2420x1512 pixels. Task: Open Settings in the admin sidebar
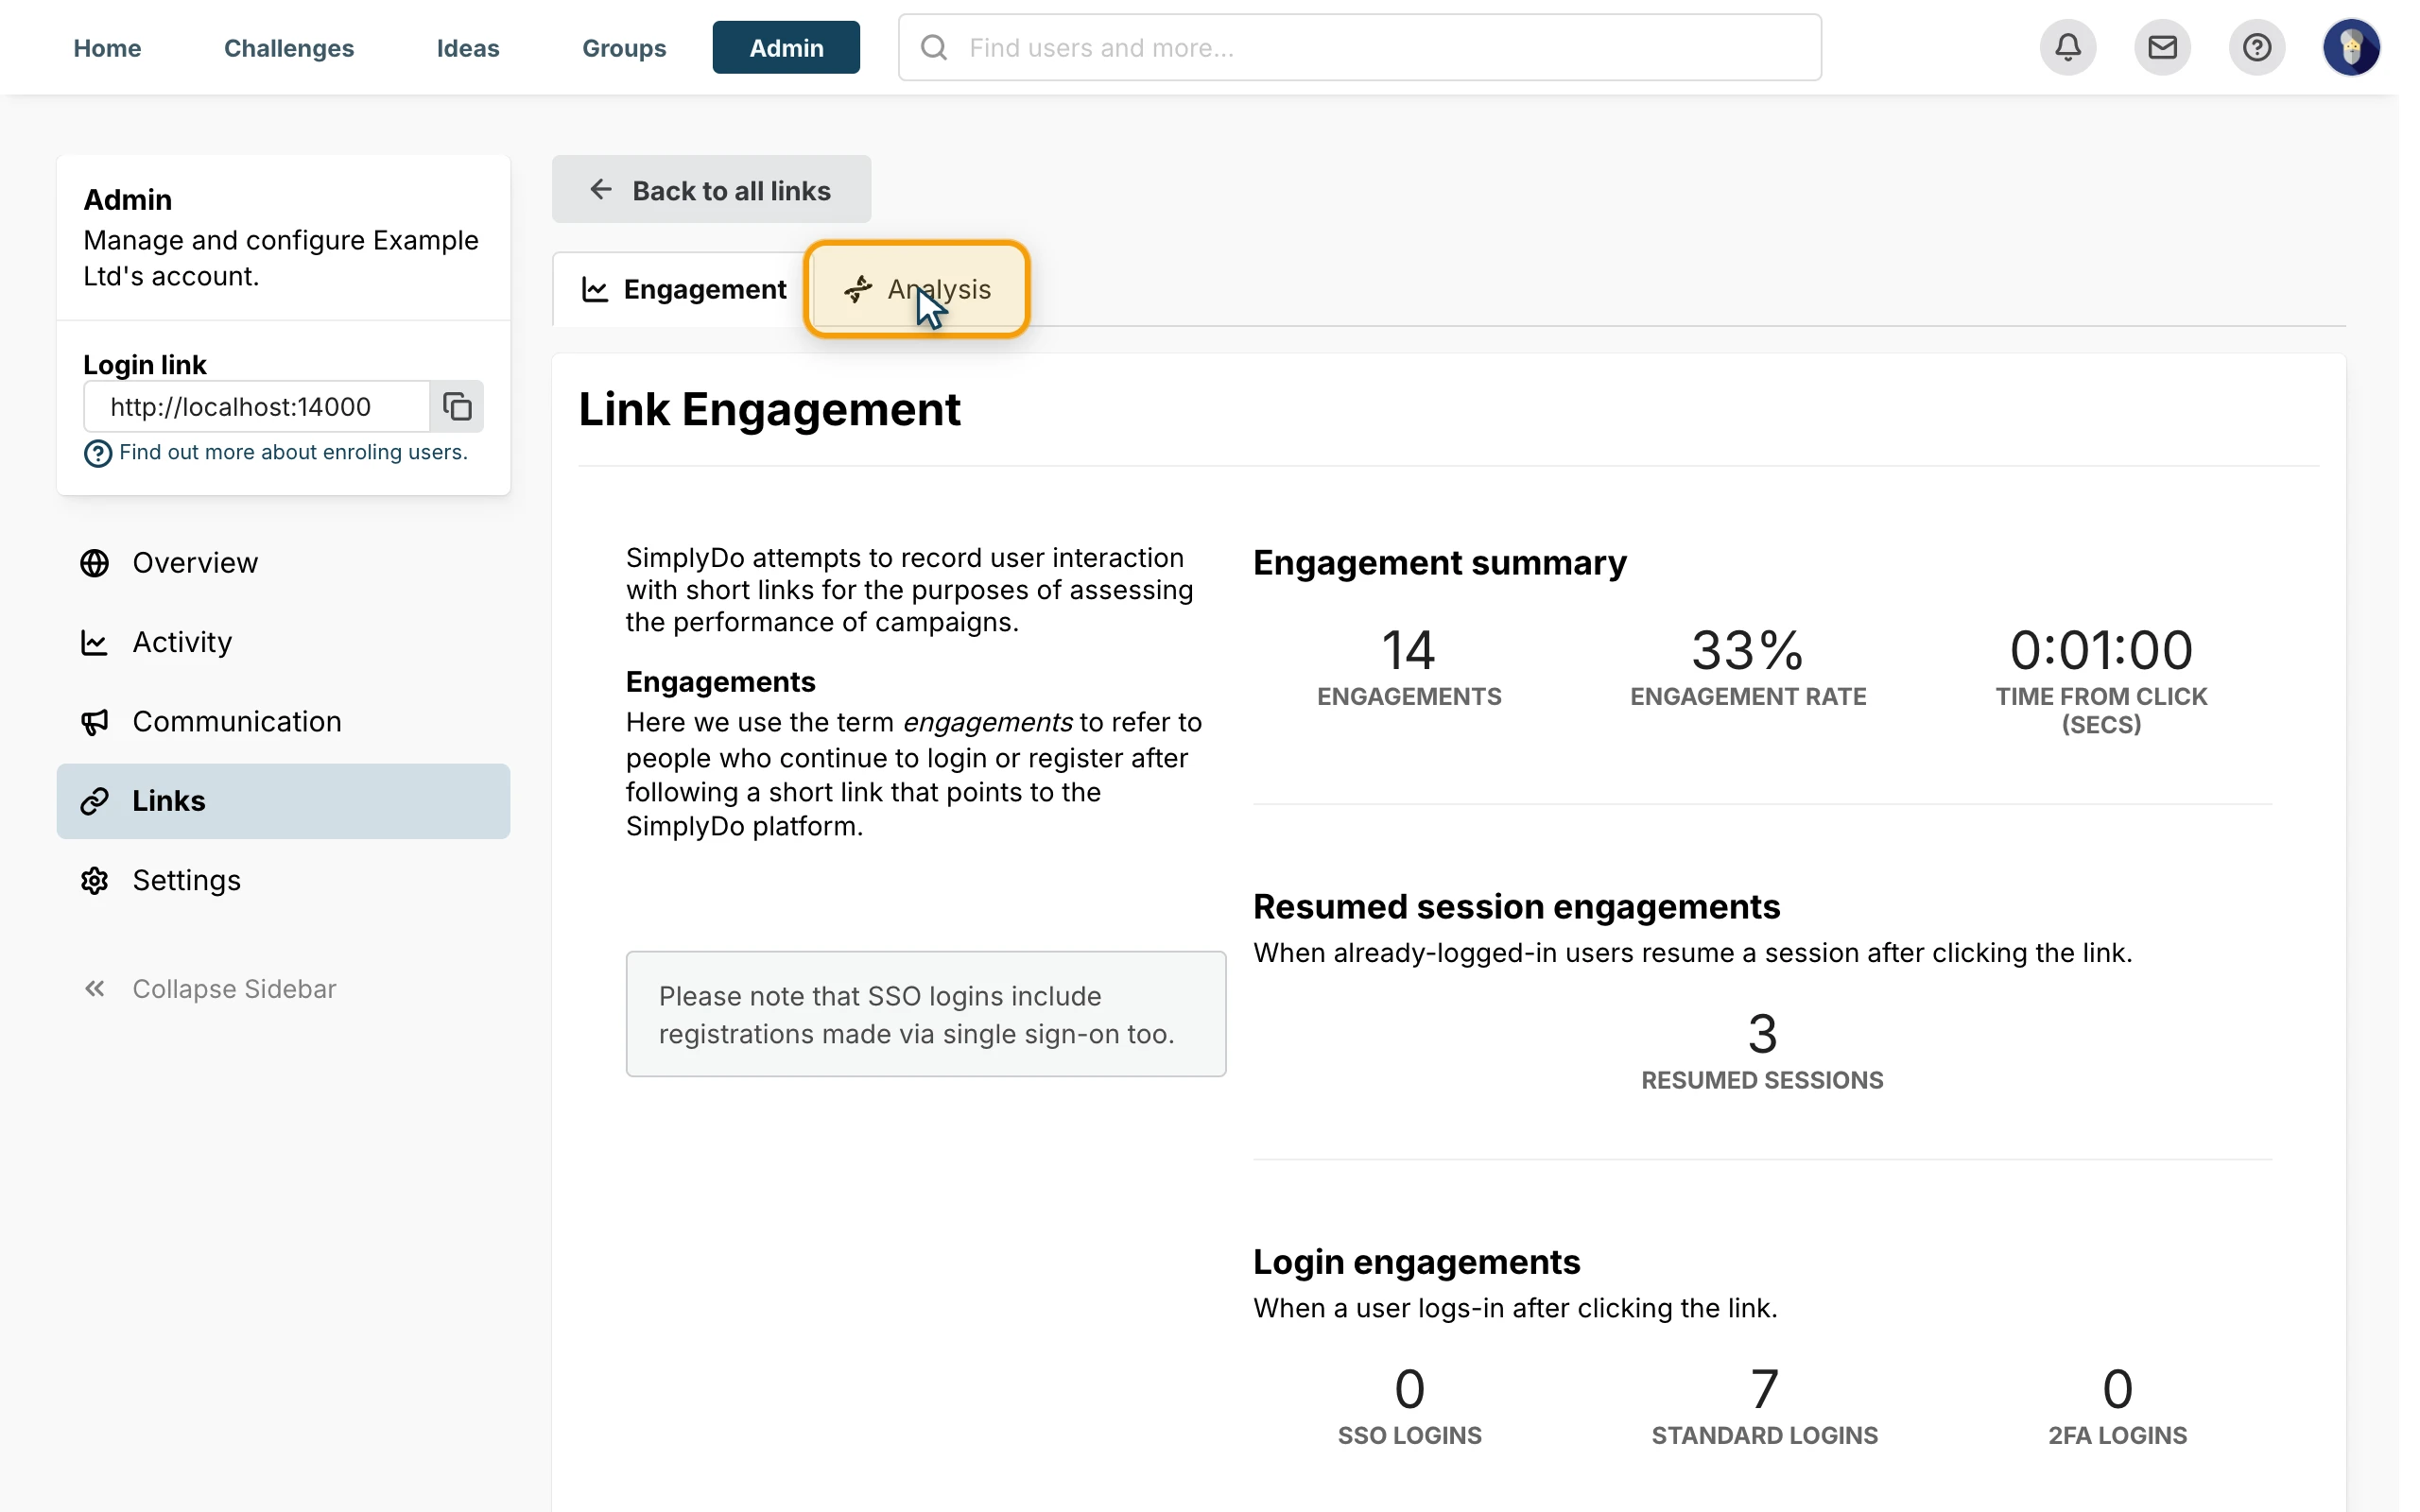(x=283, y=880)
